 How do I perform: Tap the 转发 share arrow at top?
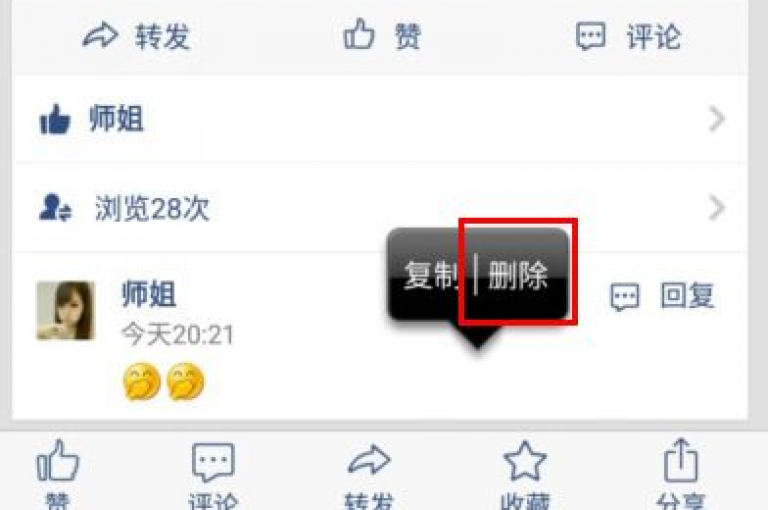[x=100, y=36]
